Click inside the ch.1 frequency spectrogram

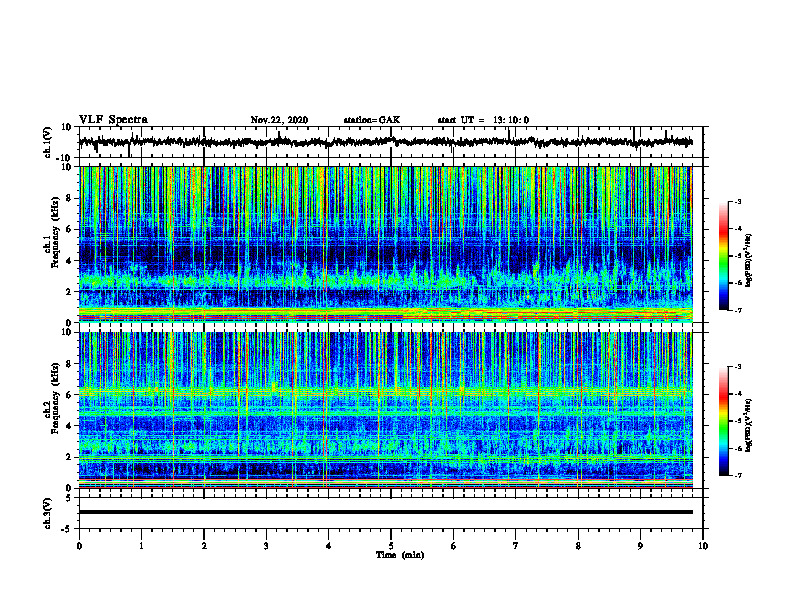385,244
